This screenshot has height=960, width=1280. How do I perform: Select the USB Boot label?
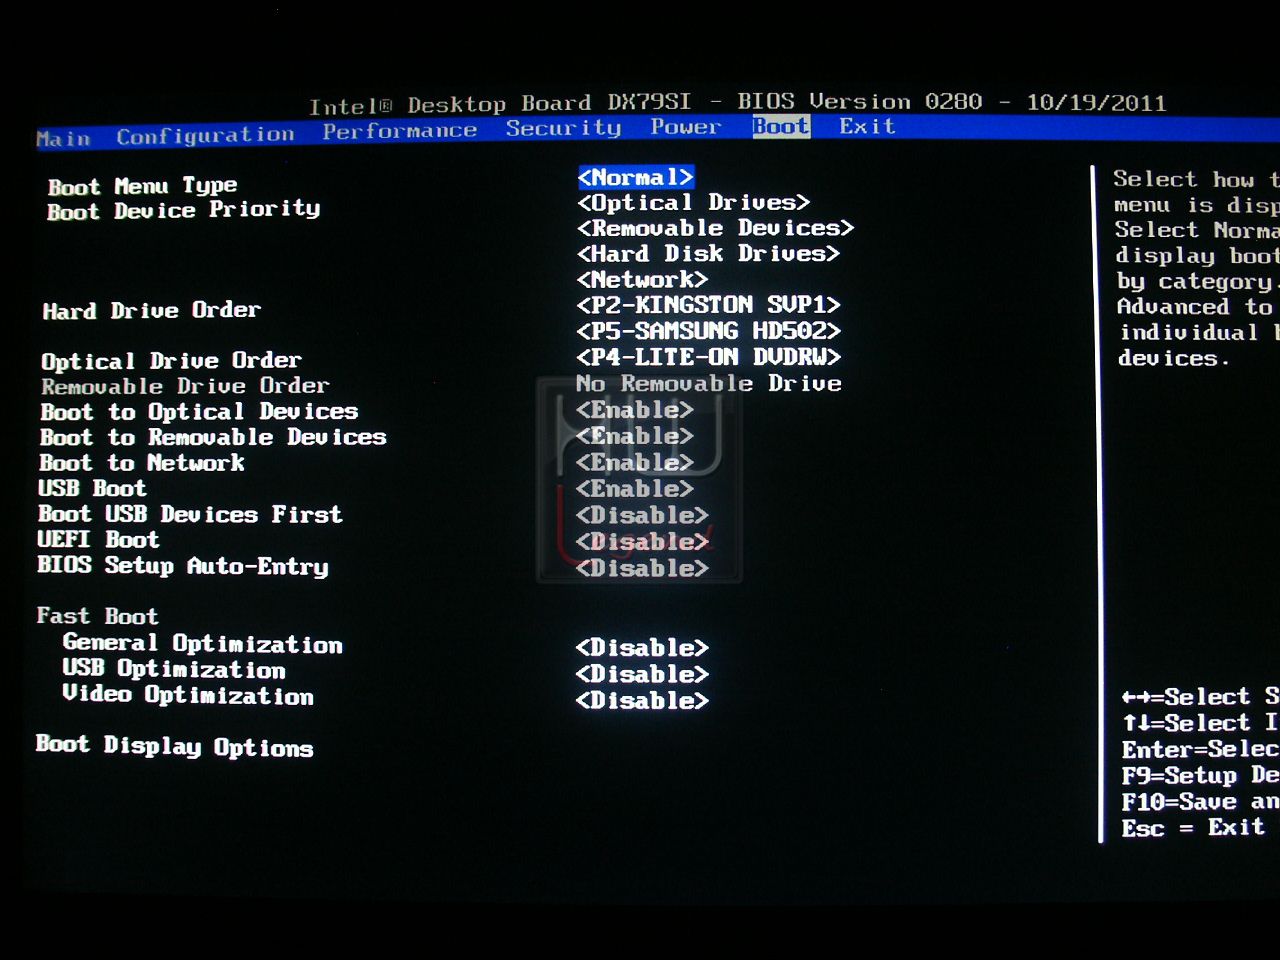coord(92,488)
